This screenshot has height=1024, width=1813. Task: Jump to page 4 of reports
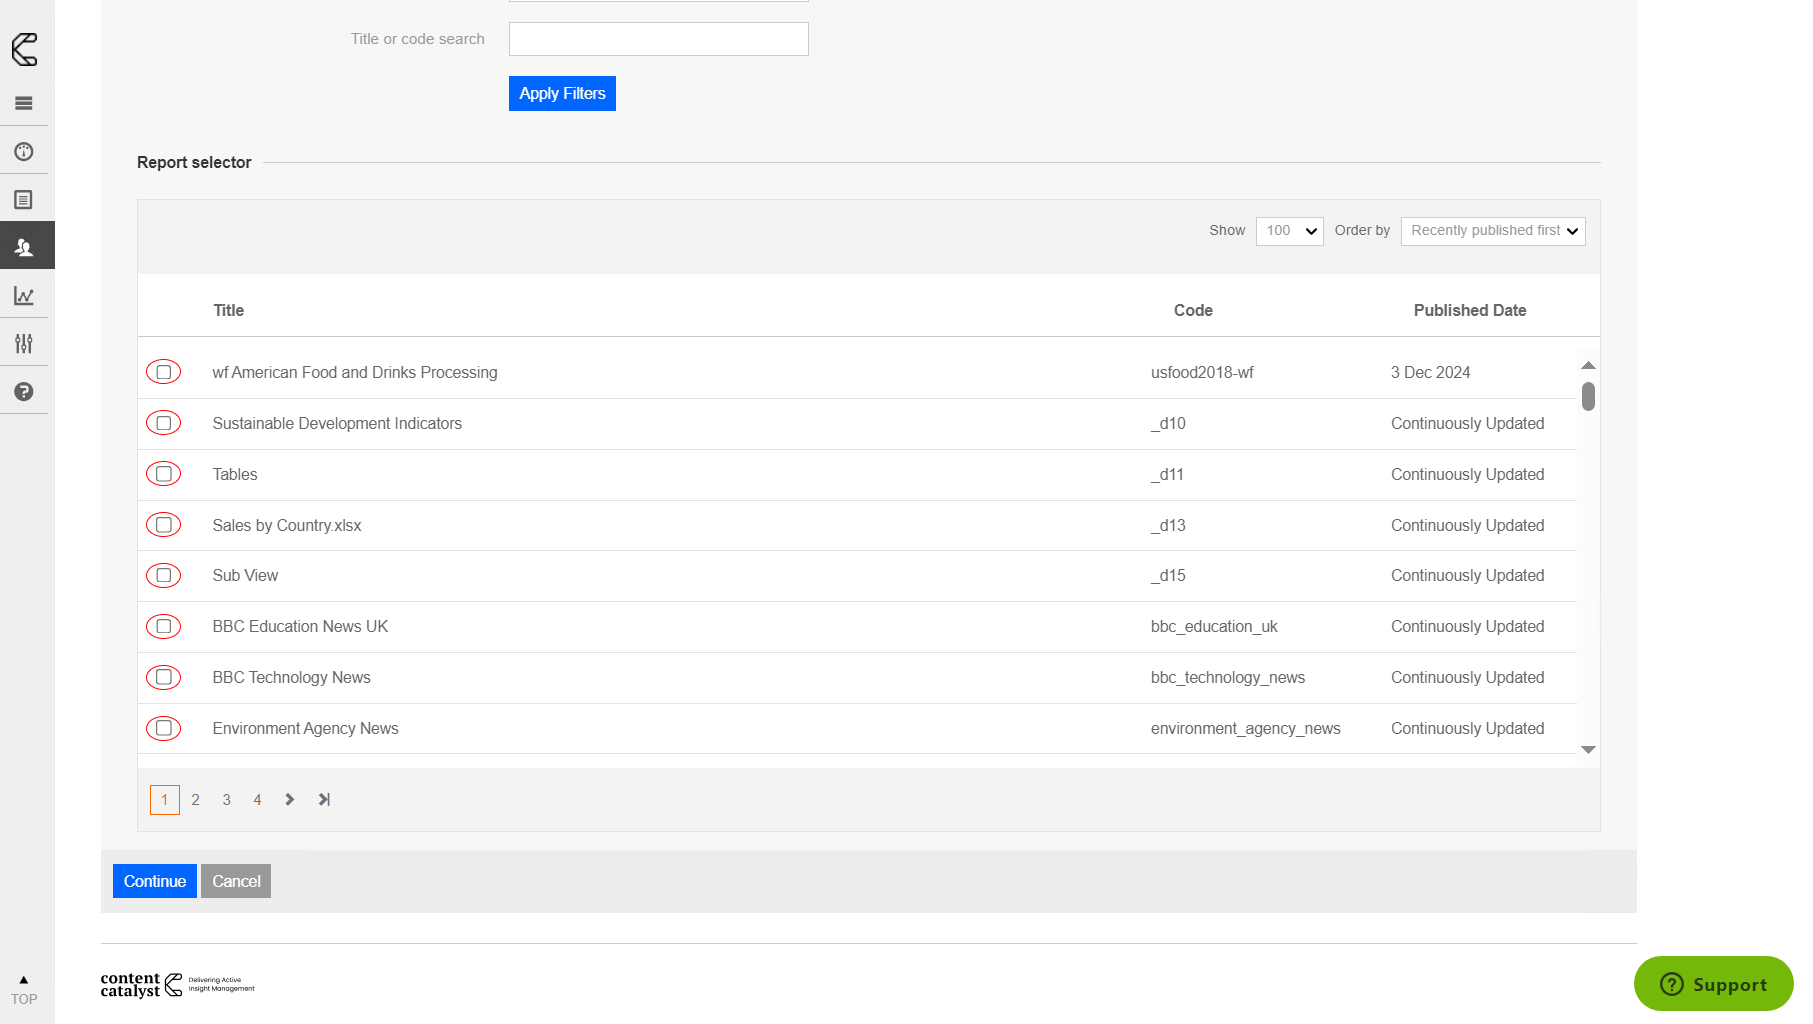click(257, 800)
